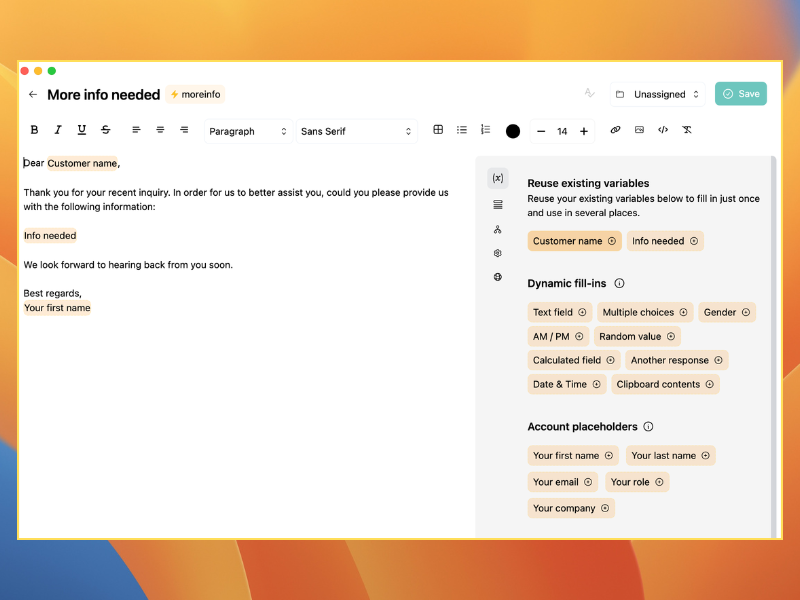The height and width of the screenshot is (600, 800).
Task: Insert the Info needed variable from sidebar
Action: pos(665,241)
